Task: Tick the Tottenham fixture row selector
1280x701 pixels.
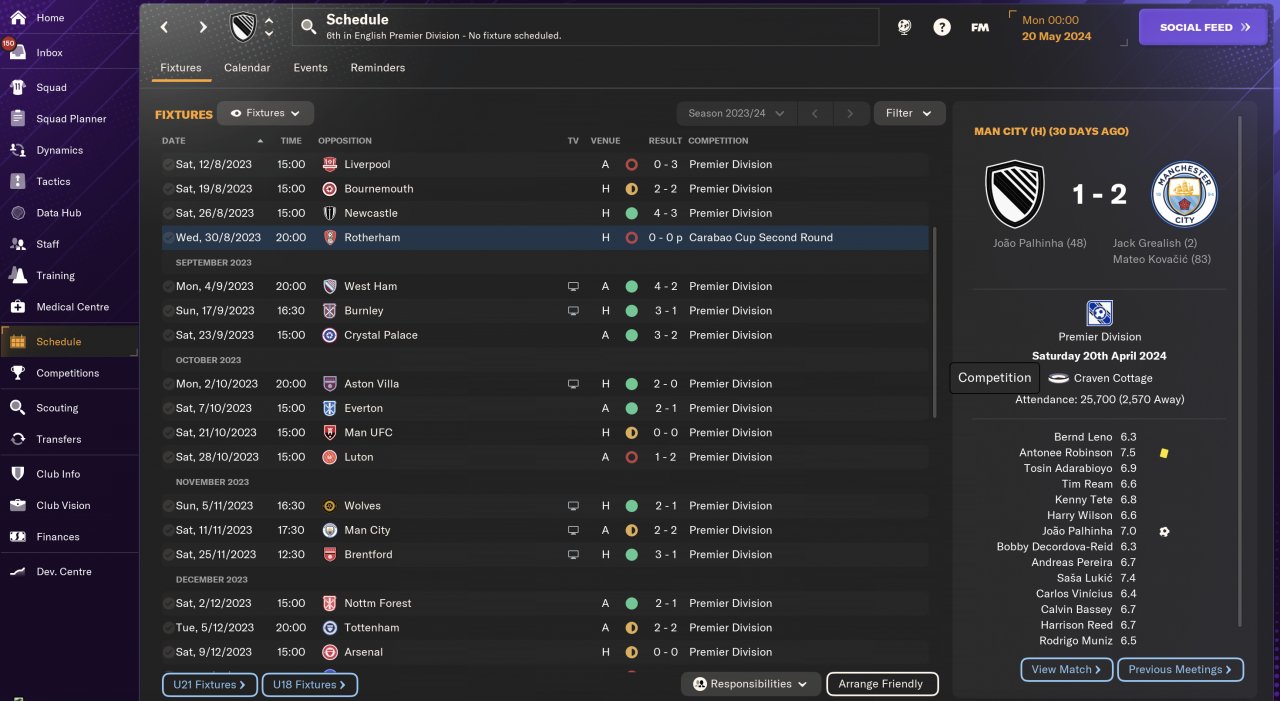Action: pyautogui.click(x=168, y=627)
